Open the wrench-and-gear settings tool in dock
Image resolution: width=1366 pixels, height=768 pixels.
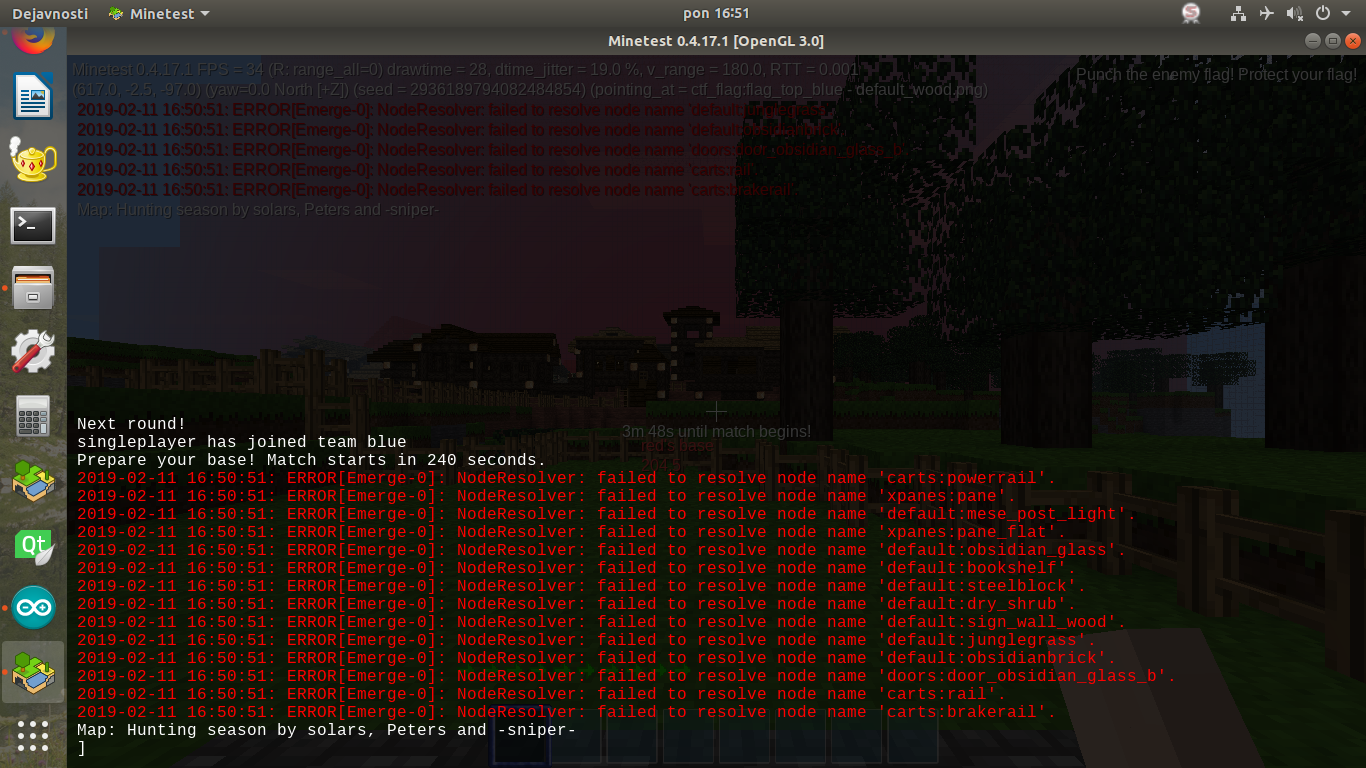click(33, 352)
